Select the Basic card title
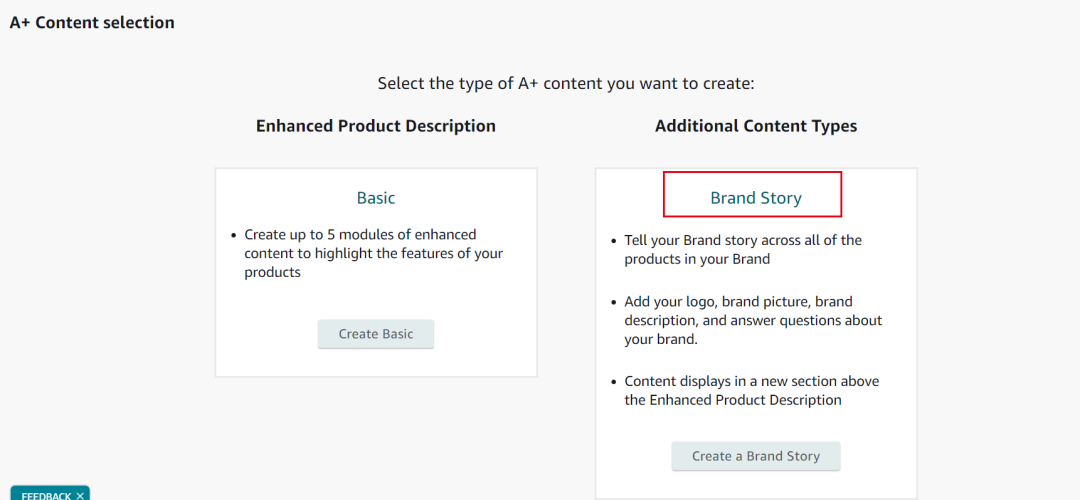This screenshot has height=500, width=1080. click(376, 198)
